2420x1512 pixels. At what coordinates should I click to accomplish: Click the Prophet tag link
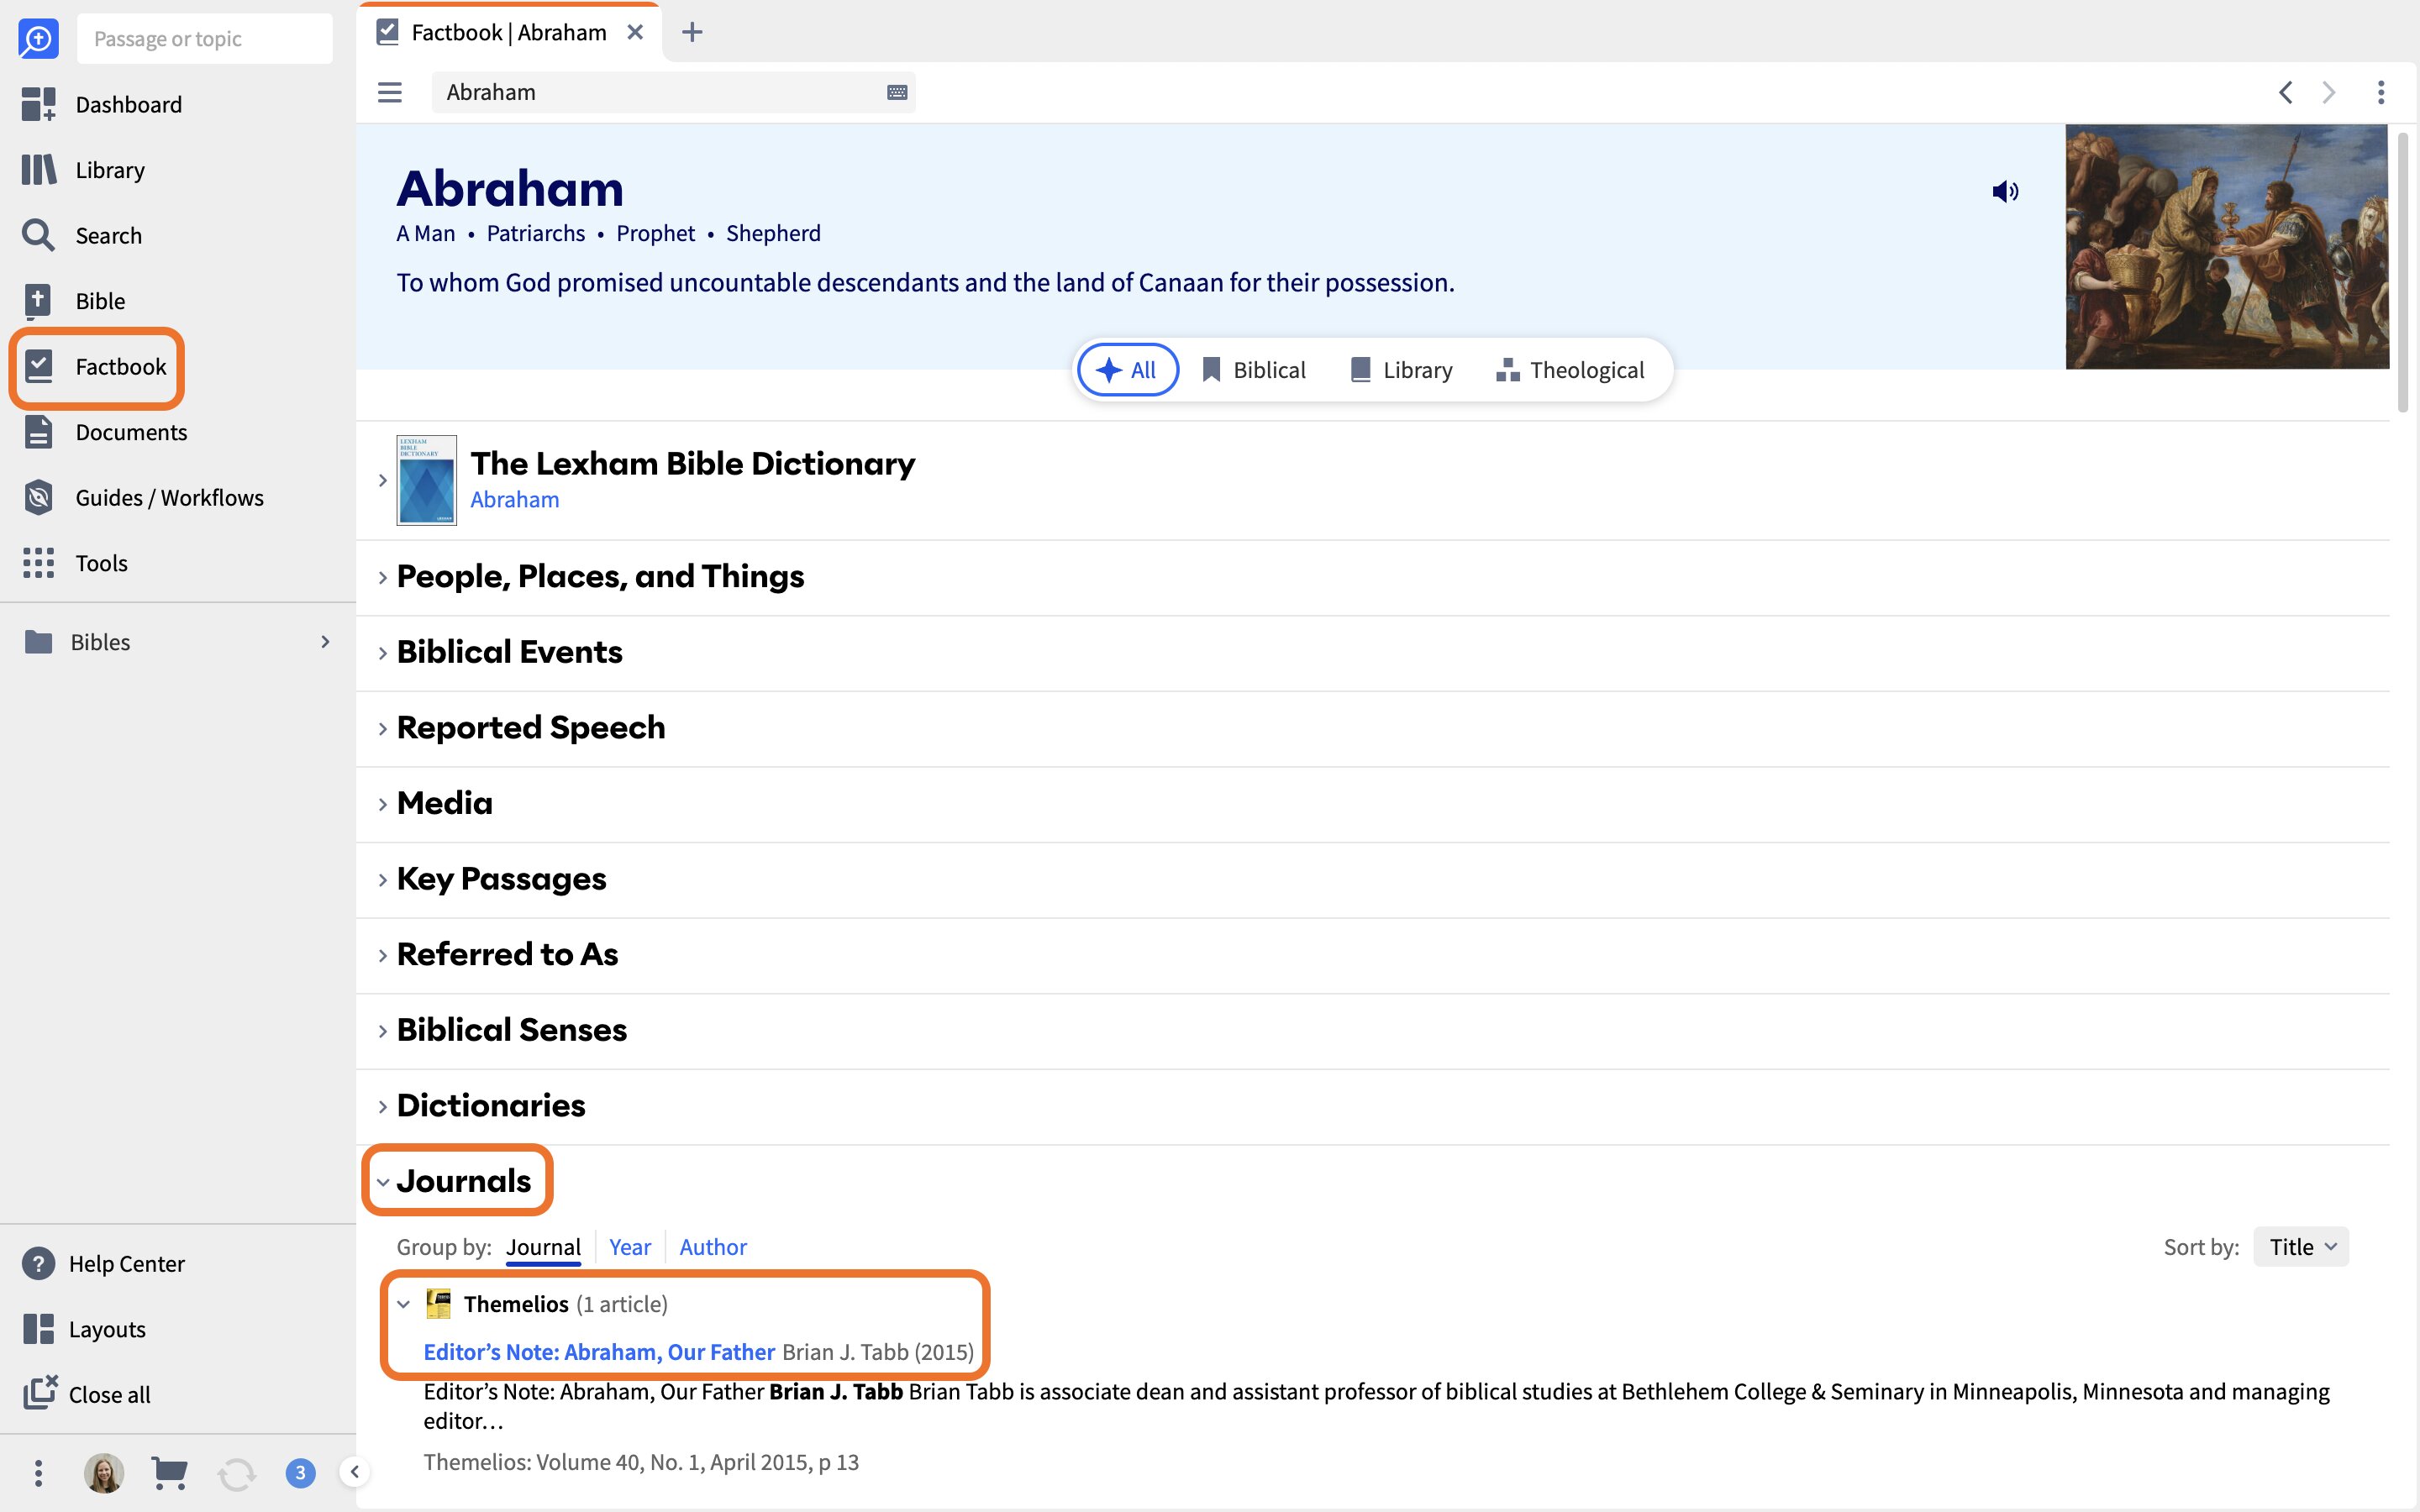click(x=656, y=233)
